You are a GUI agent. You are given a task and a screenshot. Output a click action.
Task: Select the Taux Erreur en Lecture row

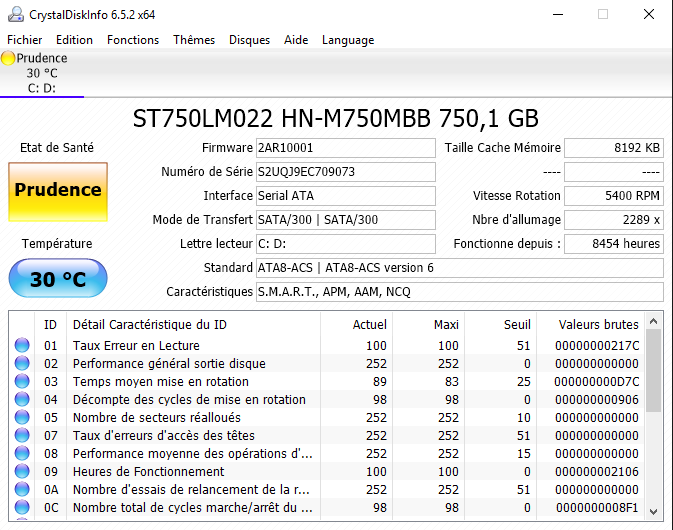click(x=327, y=345)
